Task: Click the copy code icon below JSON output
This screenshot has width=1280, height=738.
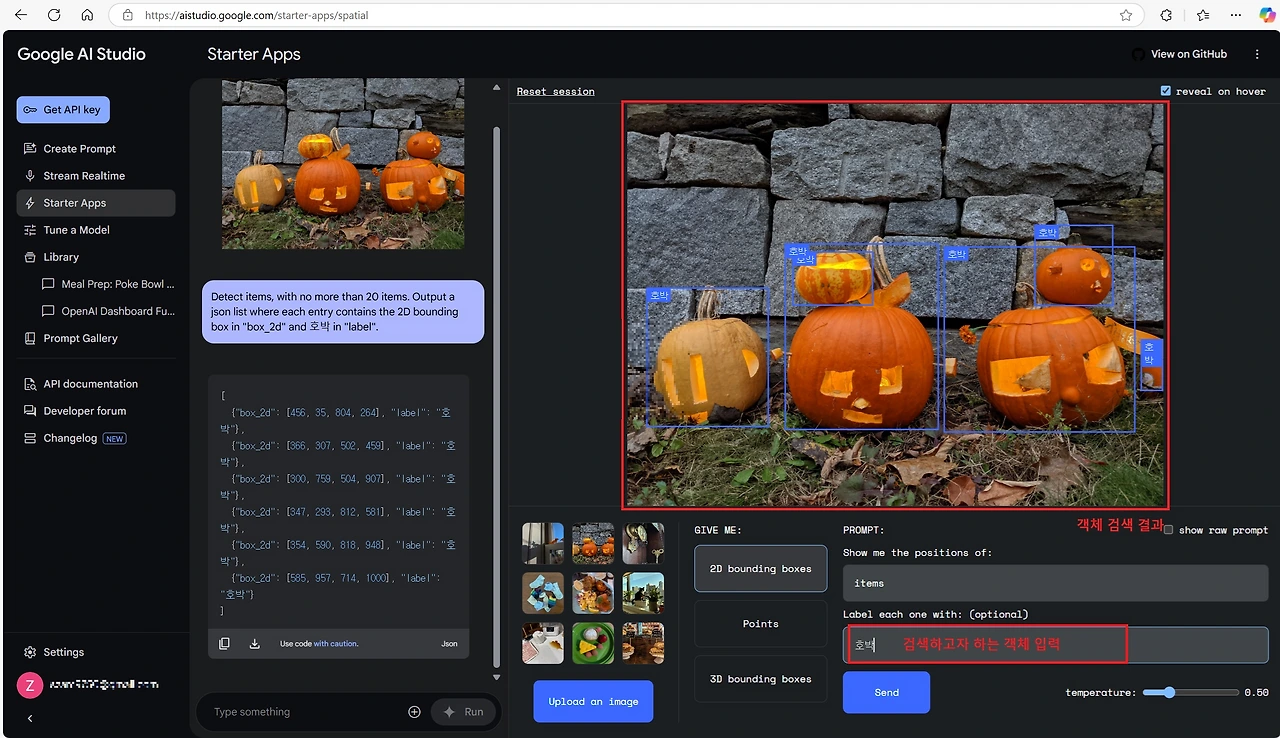Action: pos(224,644)
